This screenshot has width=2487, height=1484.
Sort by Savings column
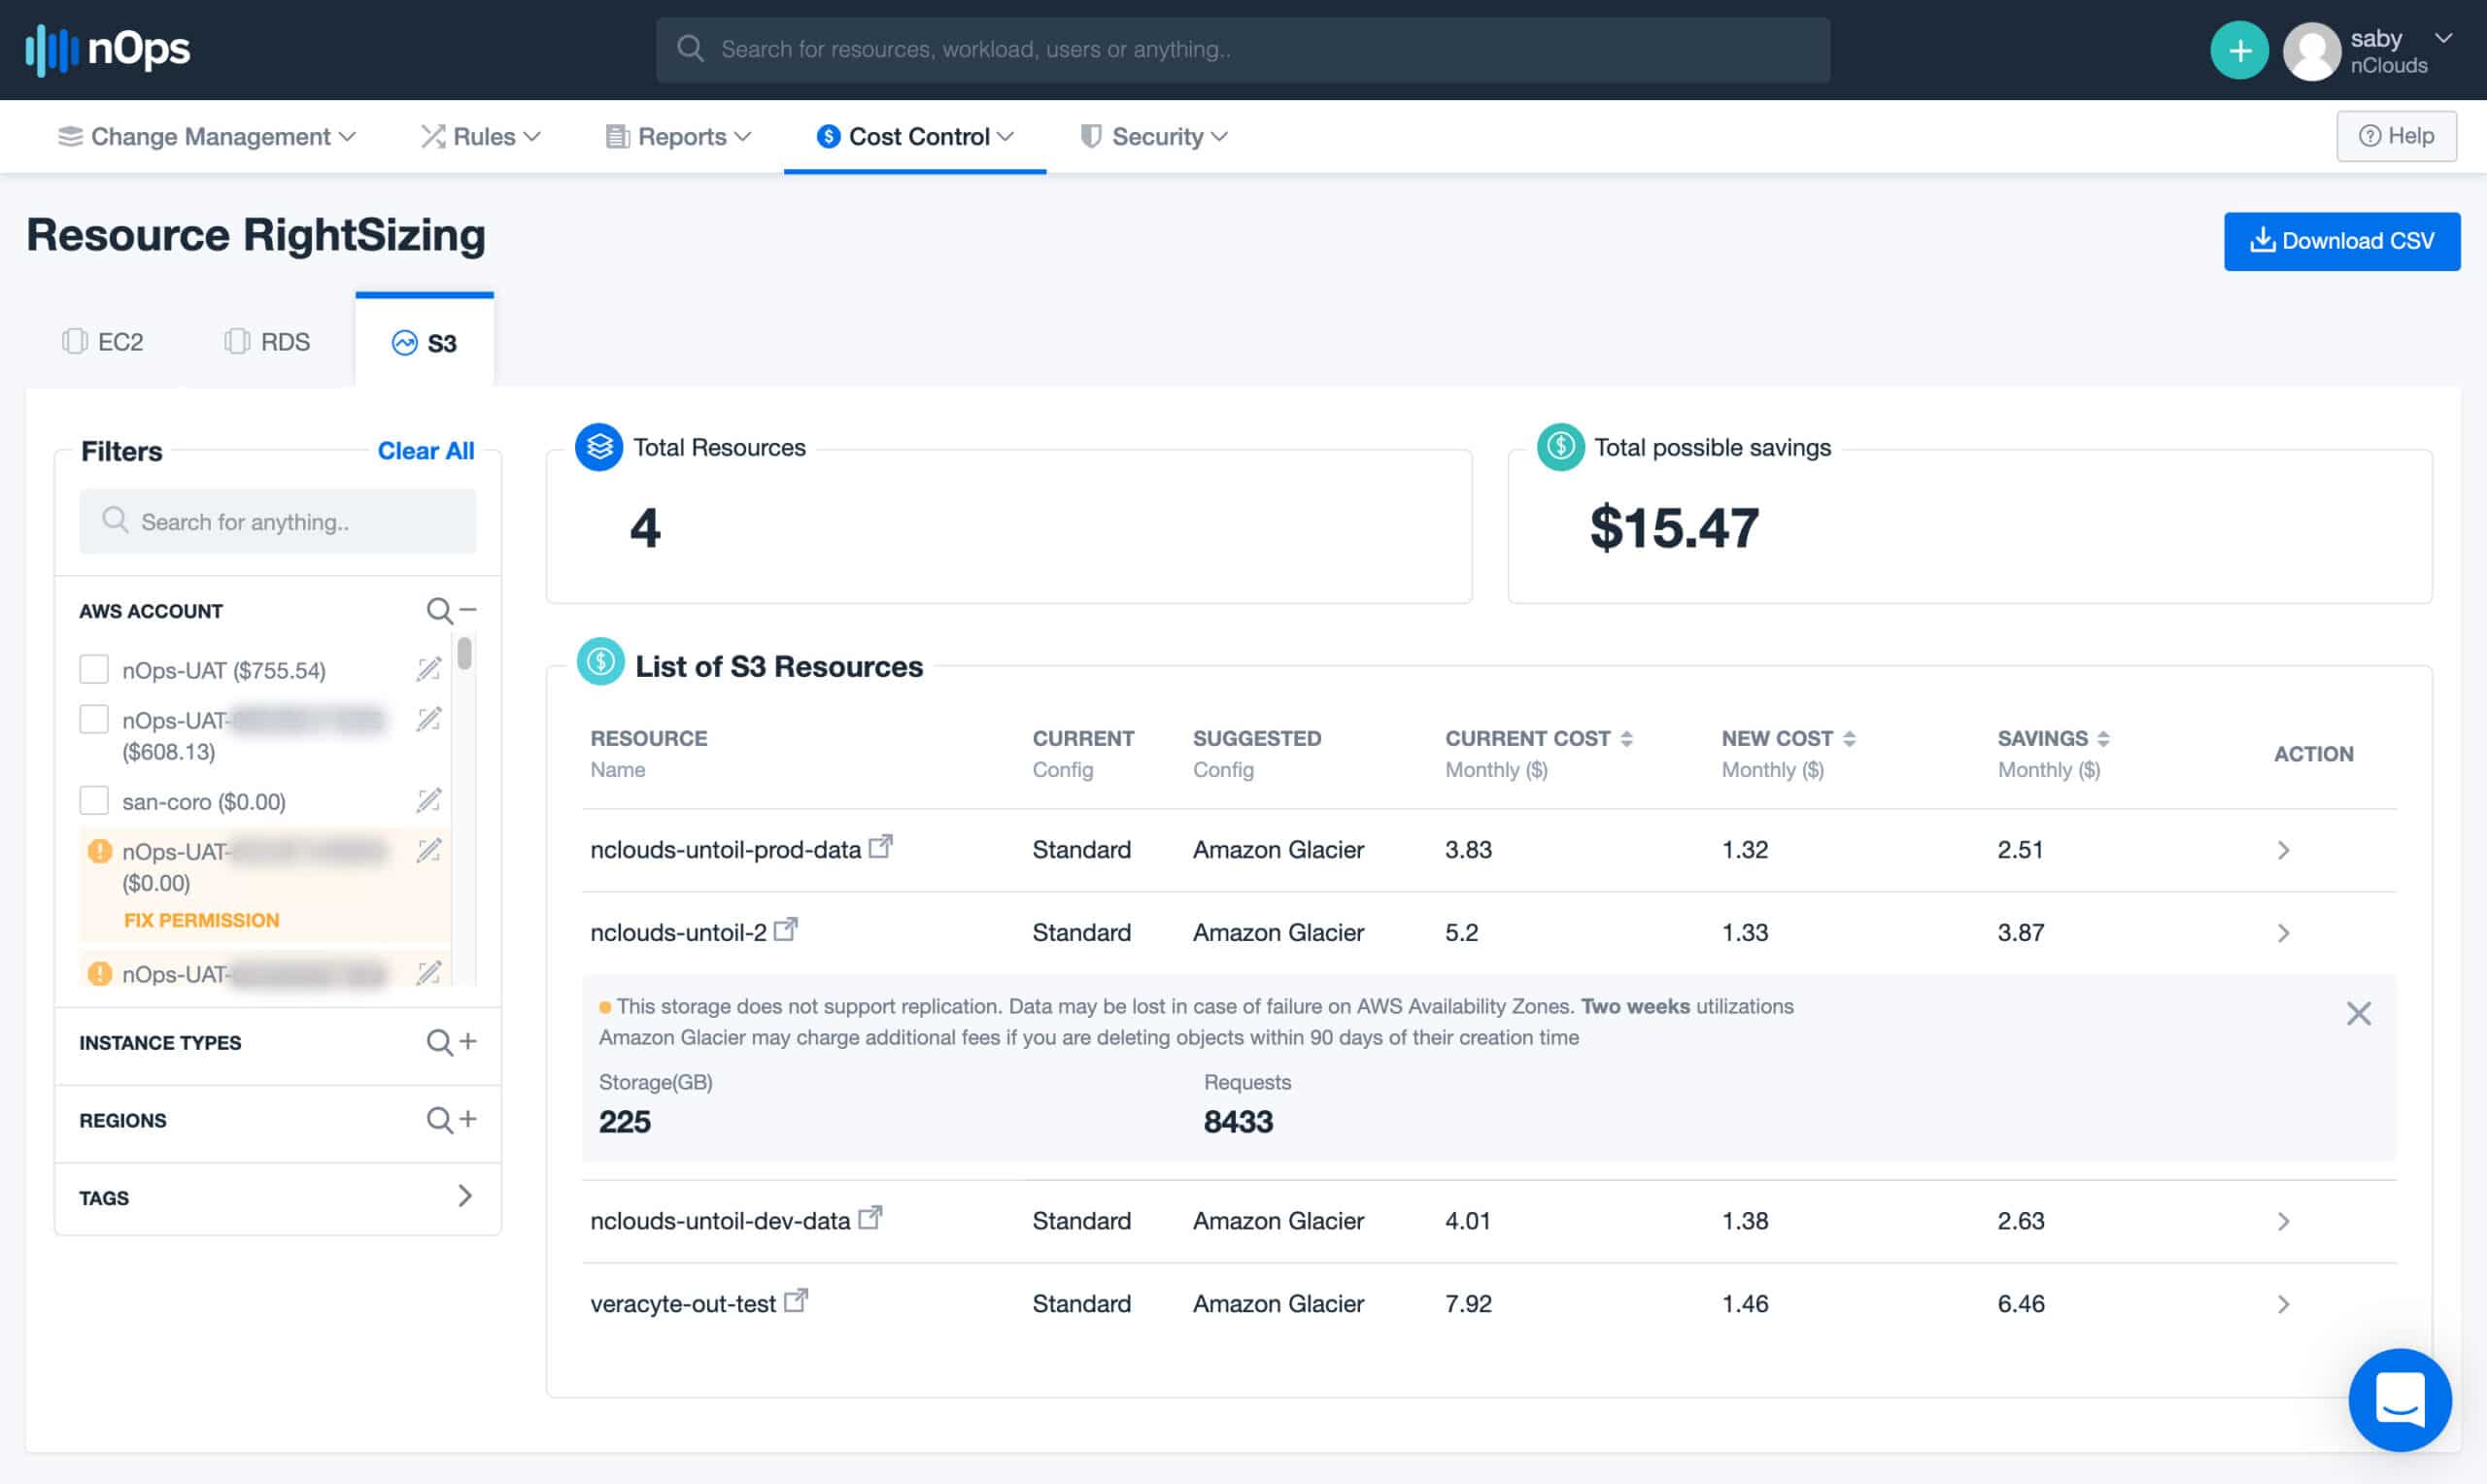(2103, 739)
